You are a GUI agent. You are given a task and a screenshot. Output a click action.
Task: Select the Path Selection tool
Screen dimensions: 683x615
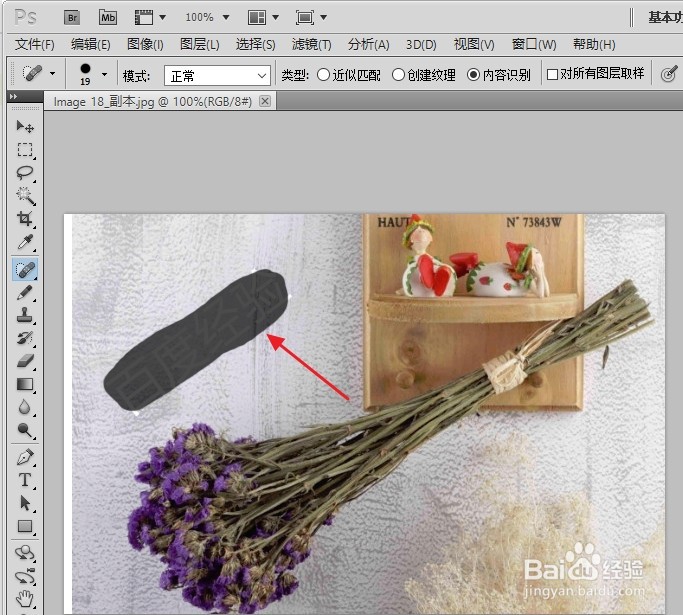coord(25,503)
